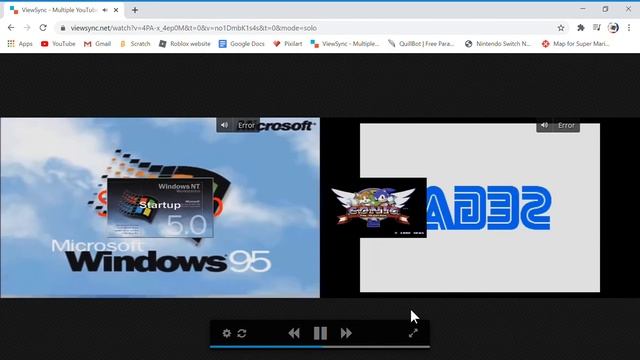Screen dimensions: 640x360
Task: Open the Gmail bookmark
Action: tap(97, 44)
